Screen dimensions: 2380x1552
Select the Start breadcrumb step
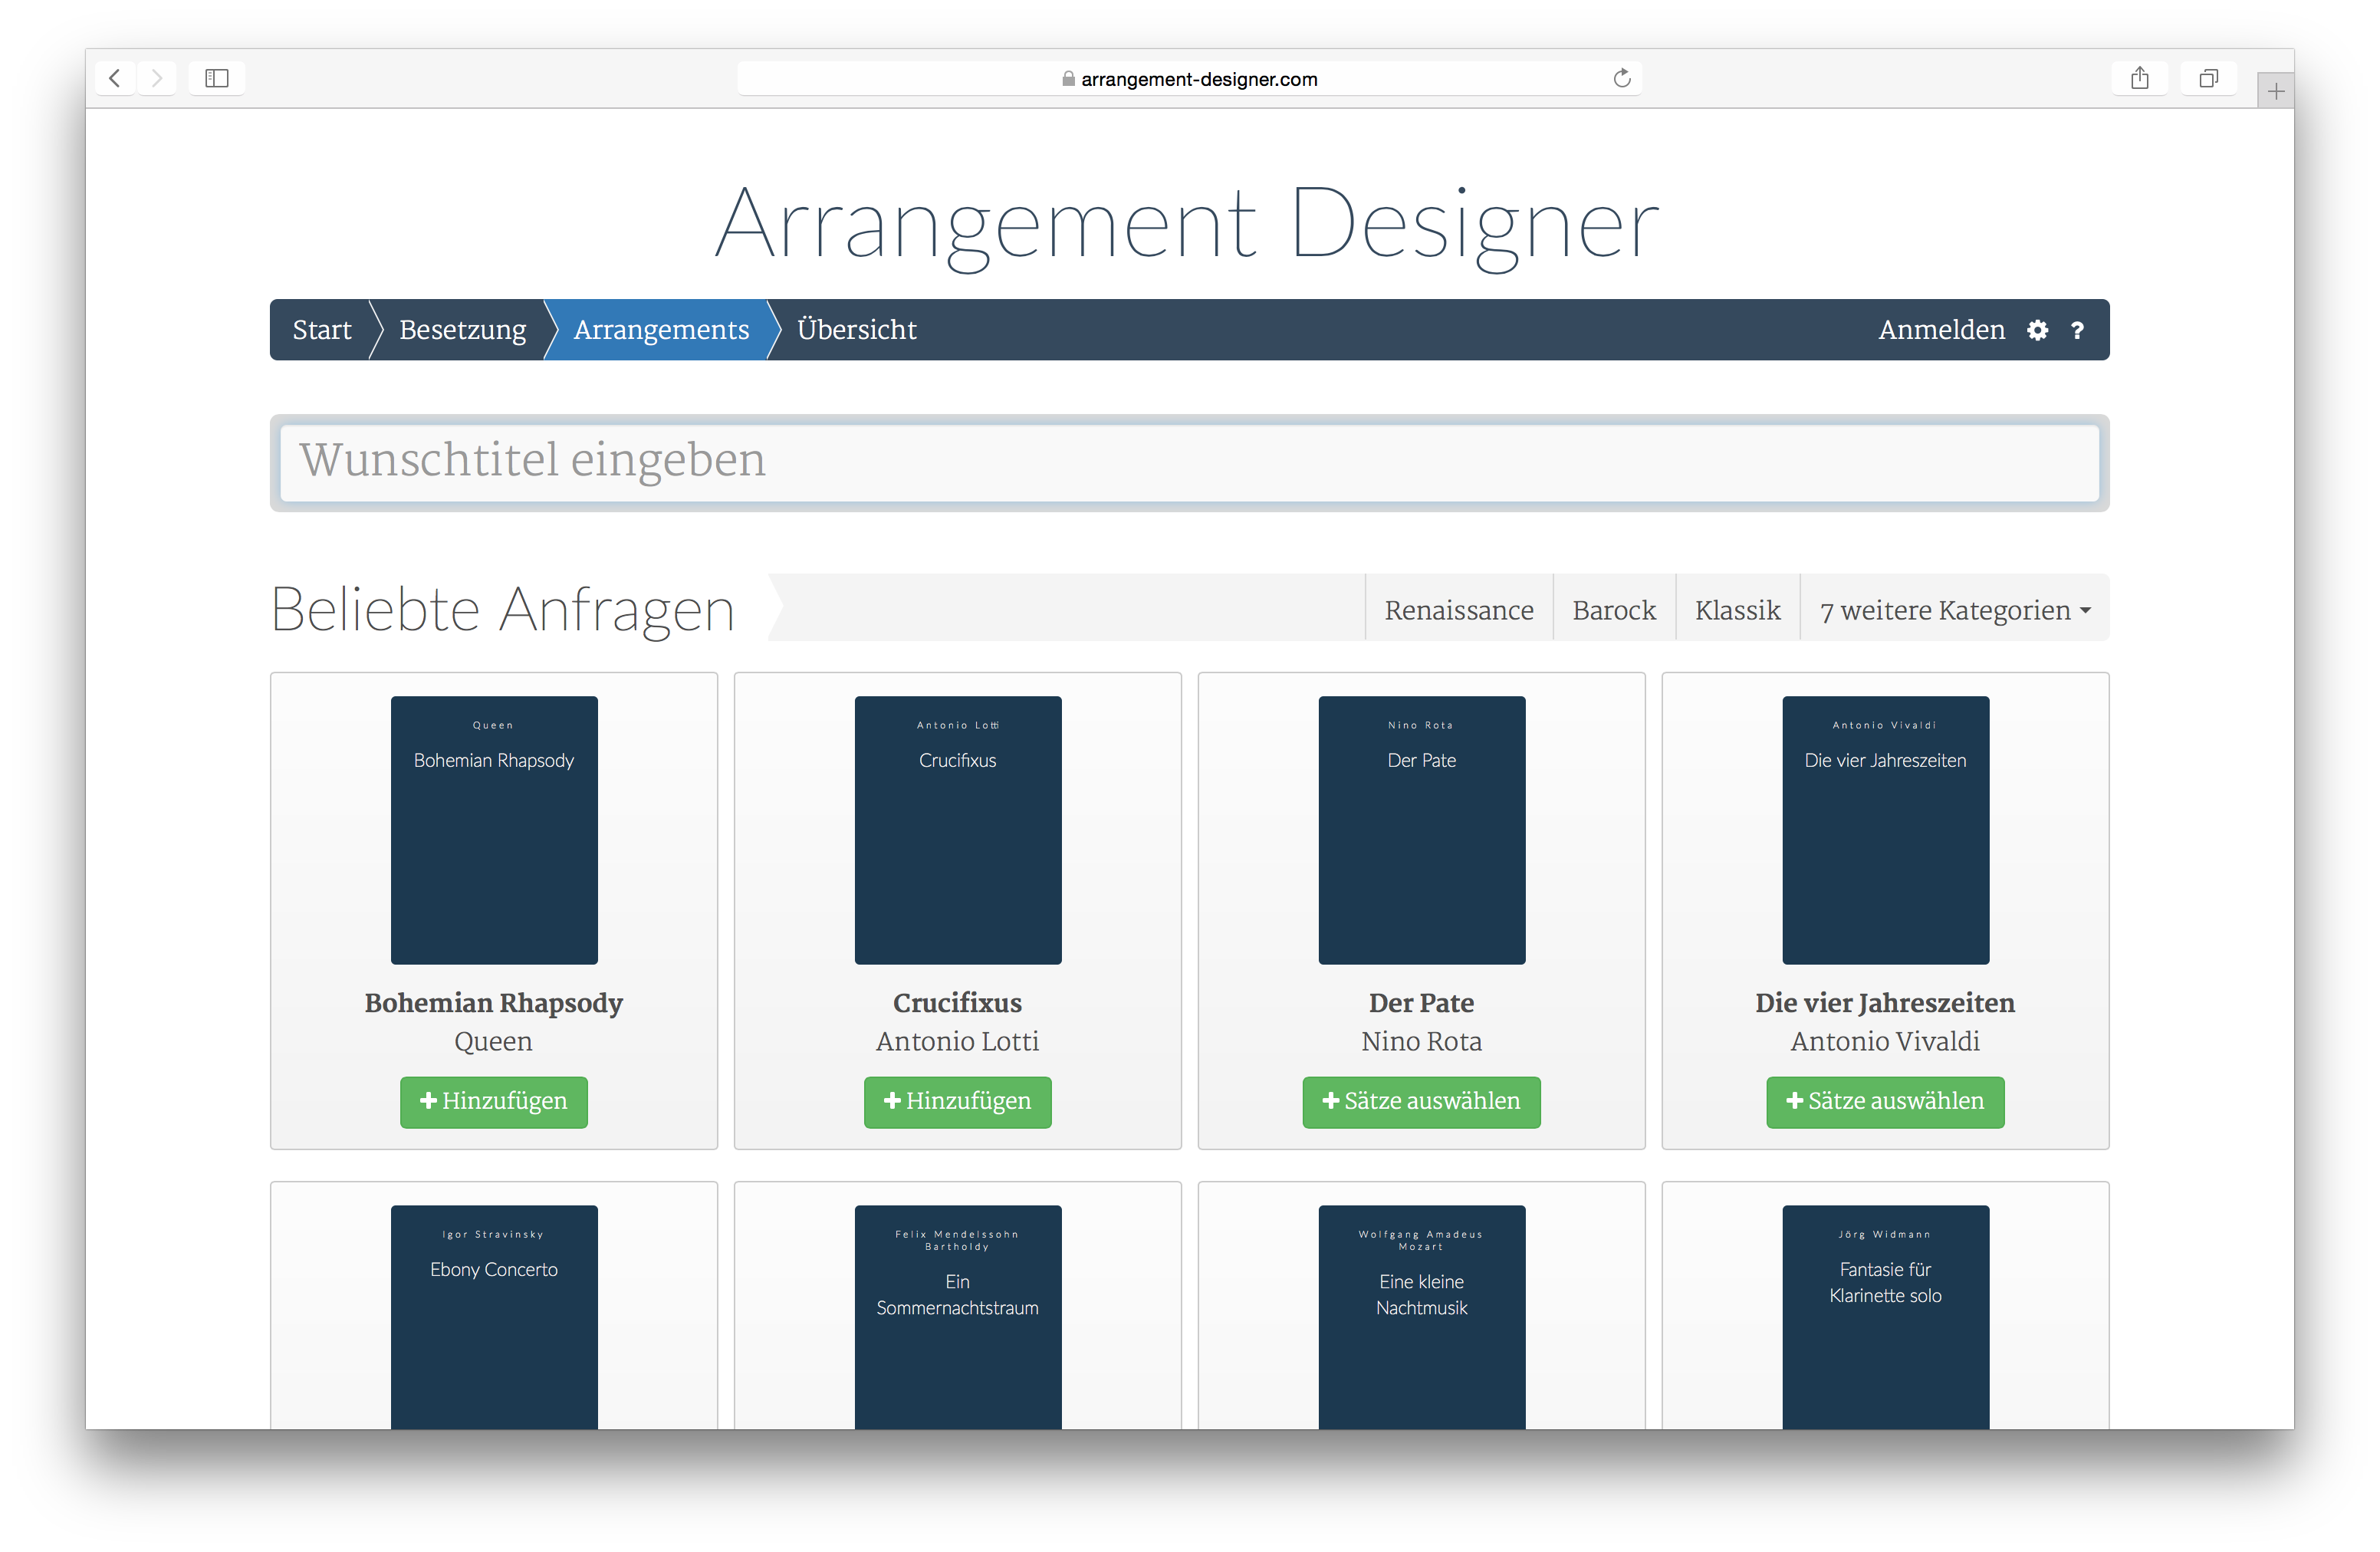tap(321, 330)
